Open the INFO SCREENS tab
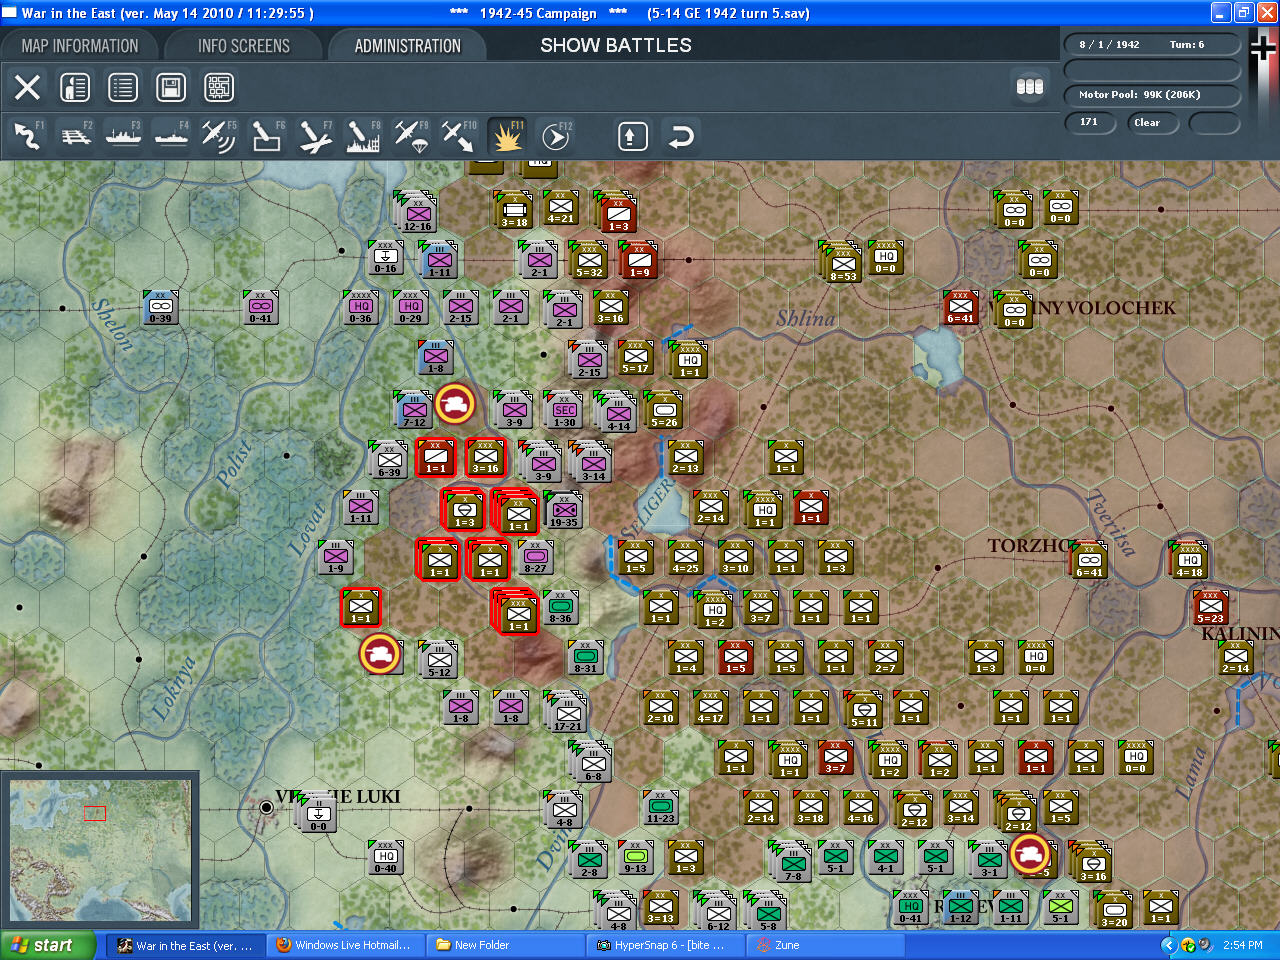 coord(244,46)
